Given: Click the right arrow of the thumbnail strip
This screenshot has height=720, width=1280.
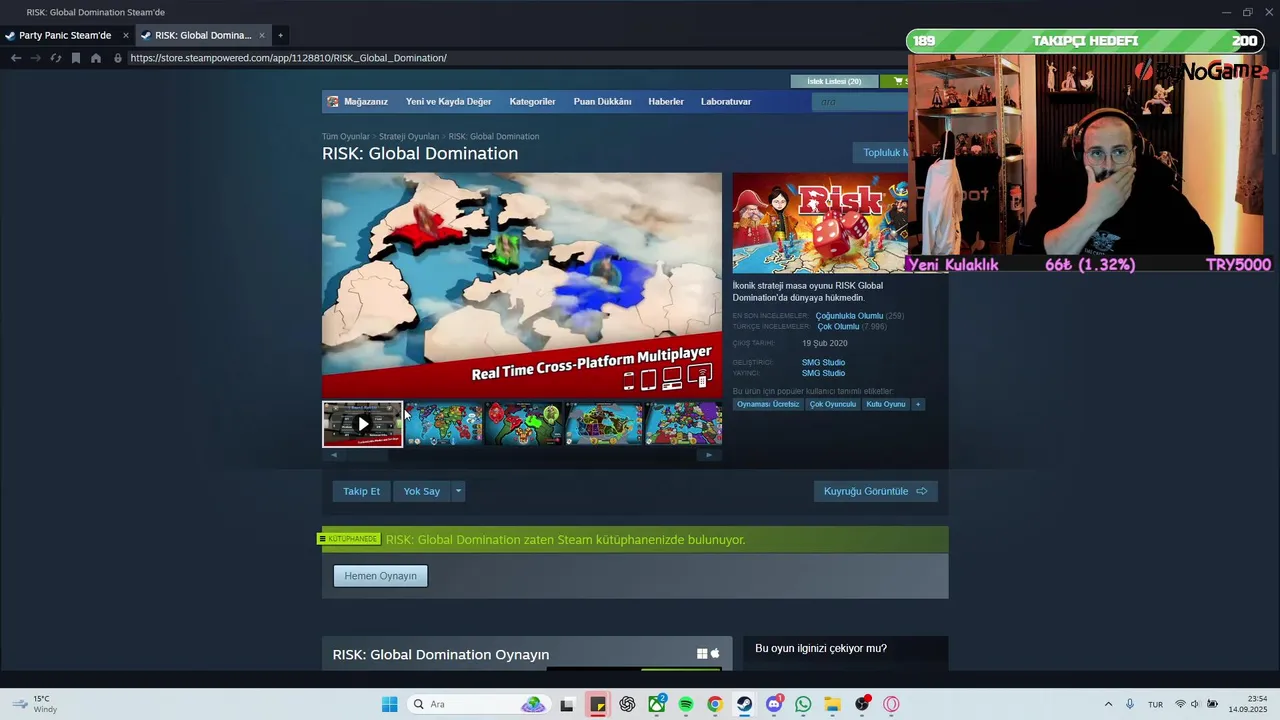Looking at the screenshot, I should [x=710, y=455].
